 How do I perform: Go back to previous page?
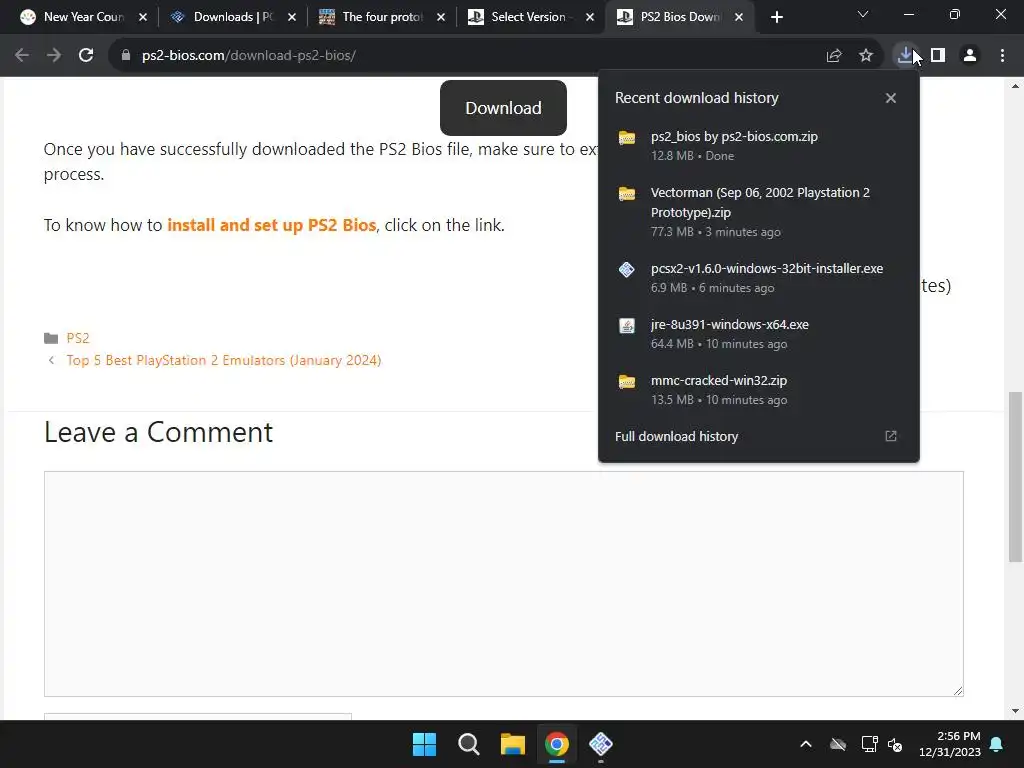point(22,56)
